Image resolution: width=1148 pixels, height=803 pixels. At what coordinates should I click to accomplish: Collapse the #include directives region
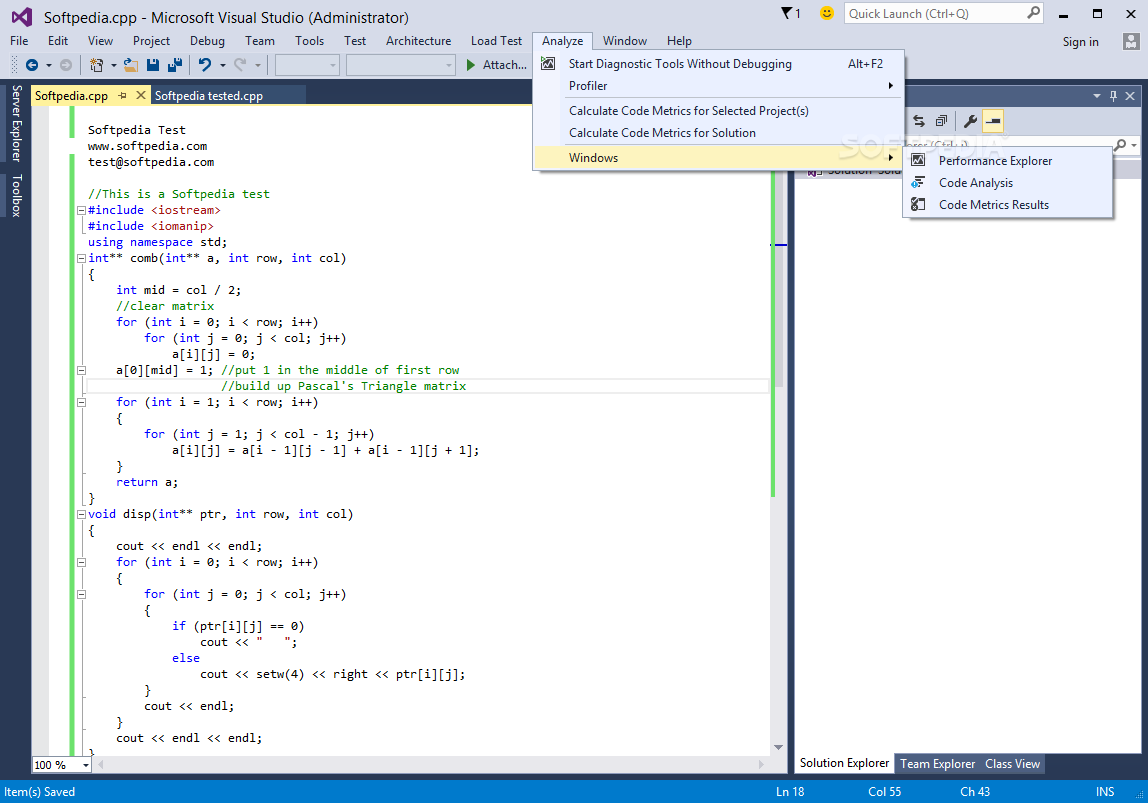(x=81, y=210)
